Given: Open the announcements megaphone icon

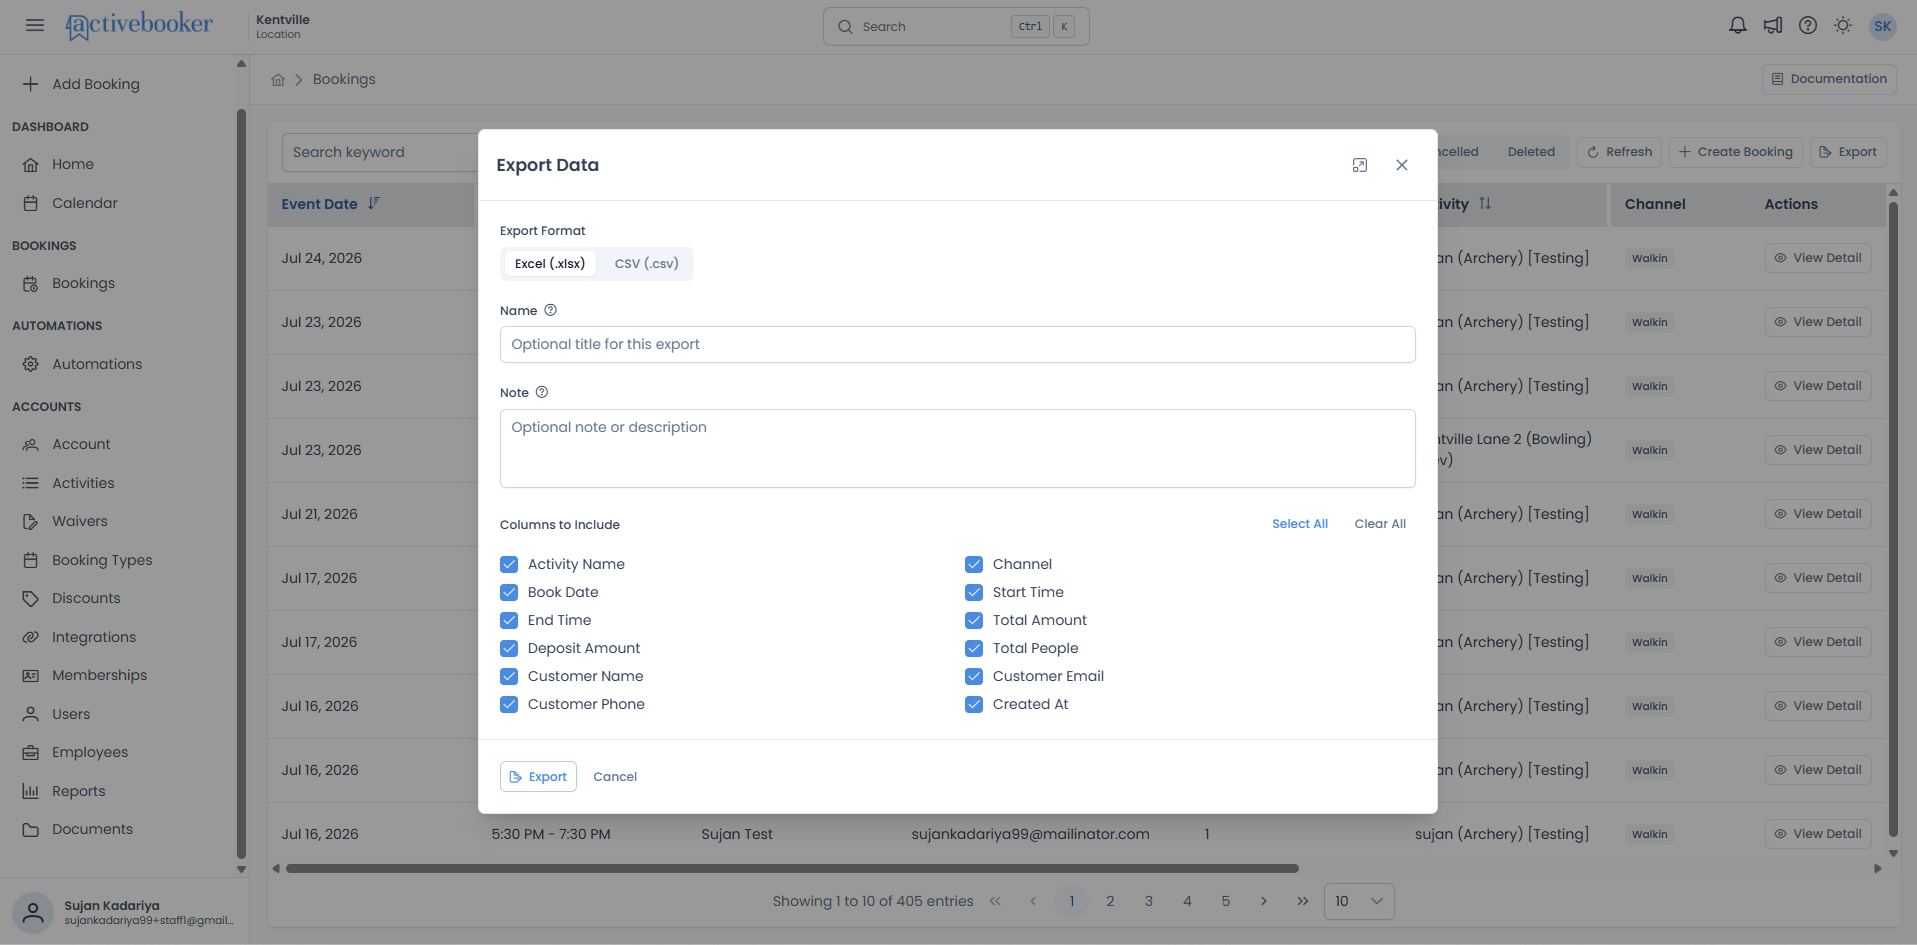Looking at the screenshot, I should [x=1773, y=26].
